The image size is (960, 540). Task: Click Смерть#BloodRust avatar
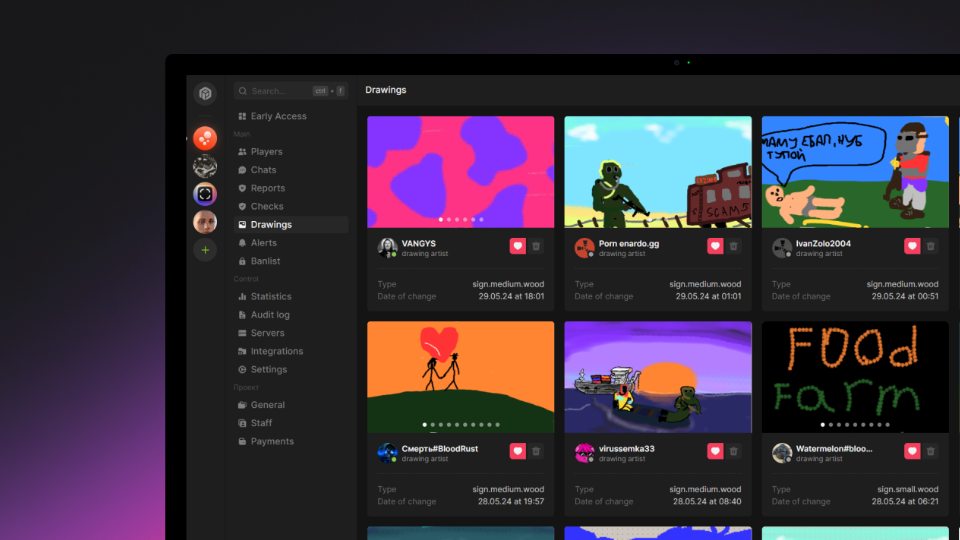point(387,452)
